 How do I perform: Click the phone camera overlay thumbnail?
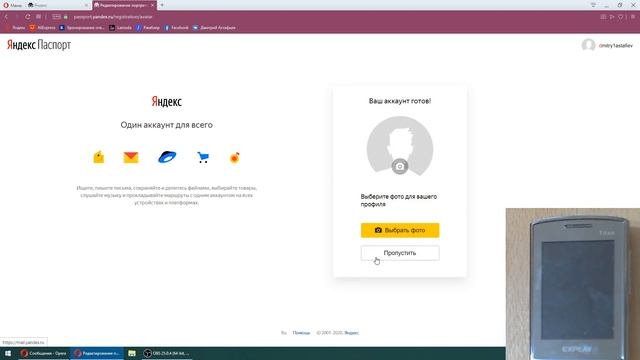pyautogui.click(x=573, y=284)
